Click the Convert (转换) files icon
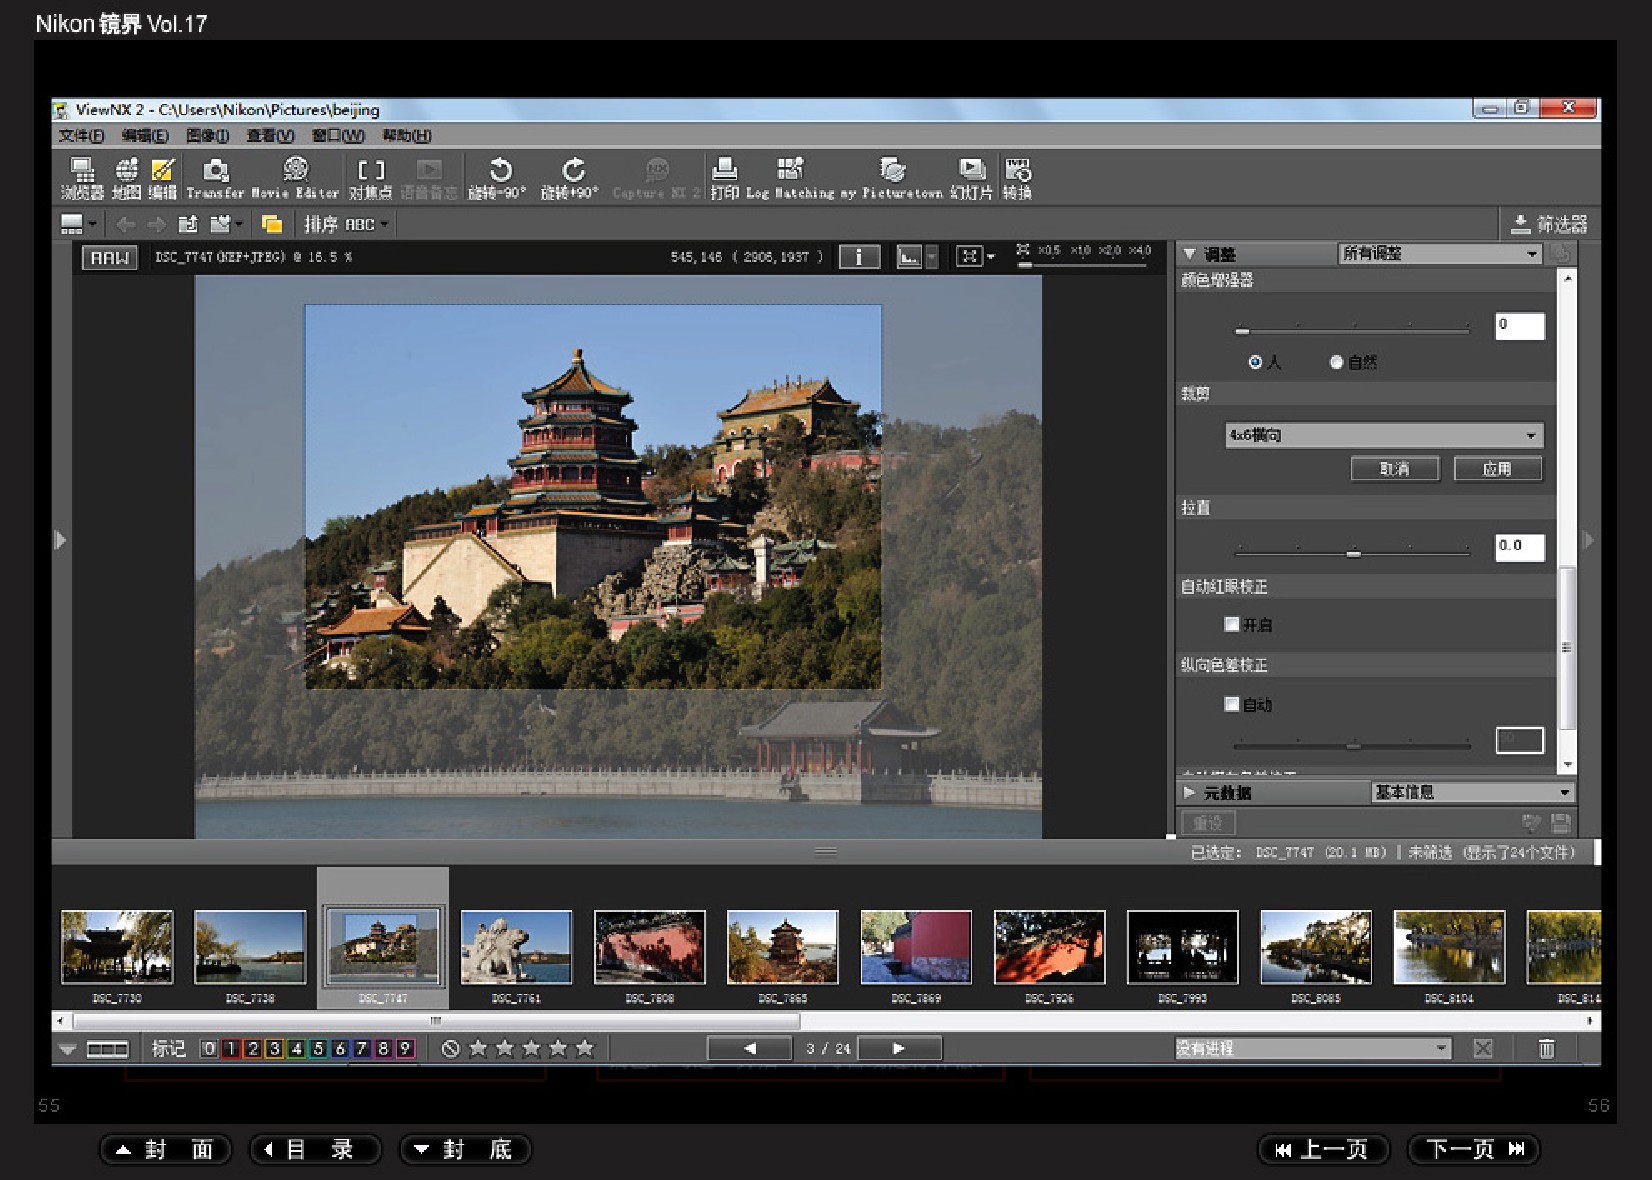The width and height of the screenshot is (1652, 1180). [x=1017, y=178]
